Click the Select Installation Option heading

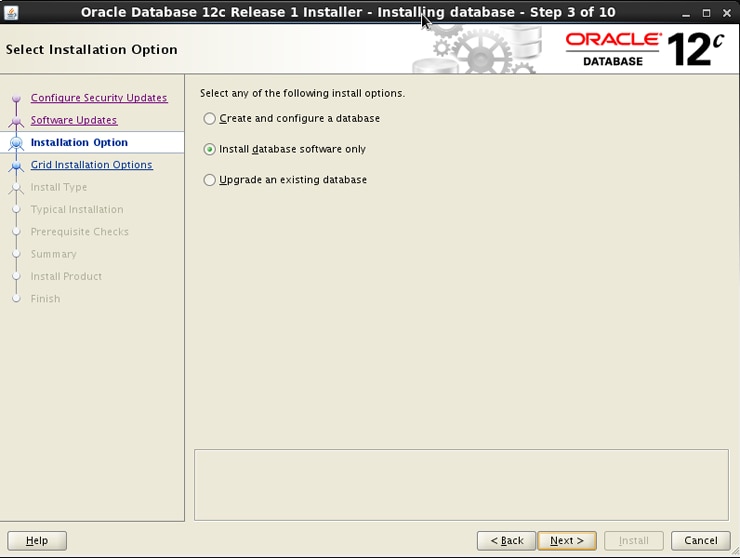[92, 50]
